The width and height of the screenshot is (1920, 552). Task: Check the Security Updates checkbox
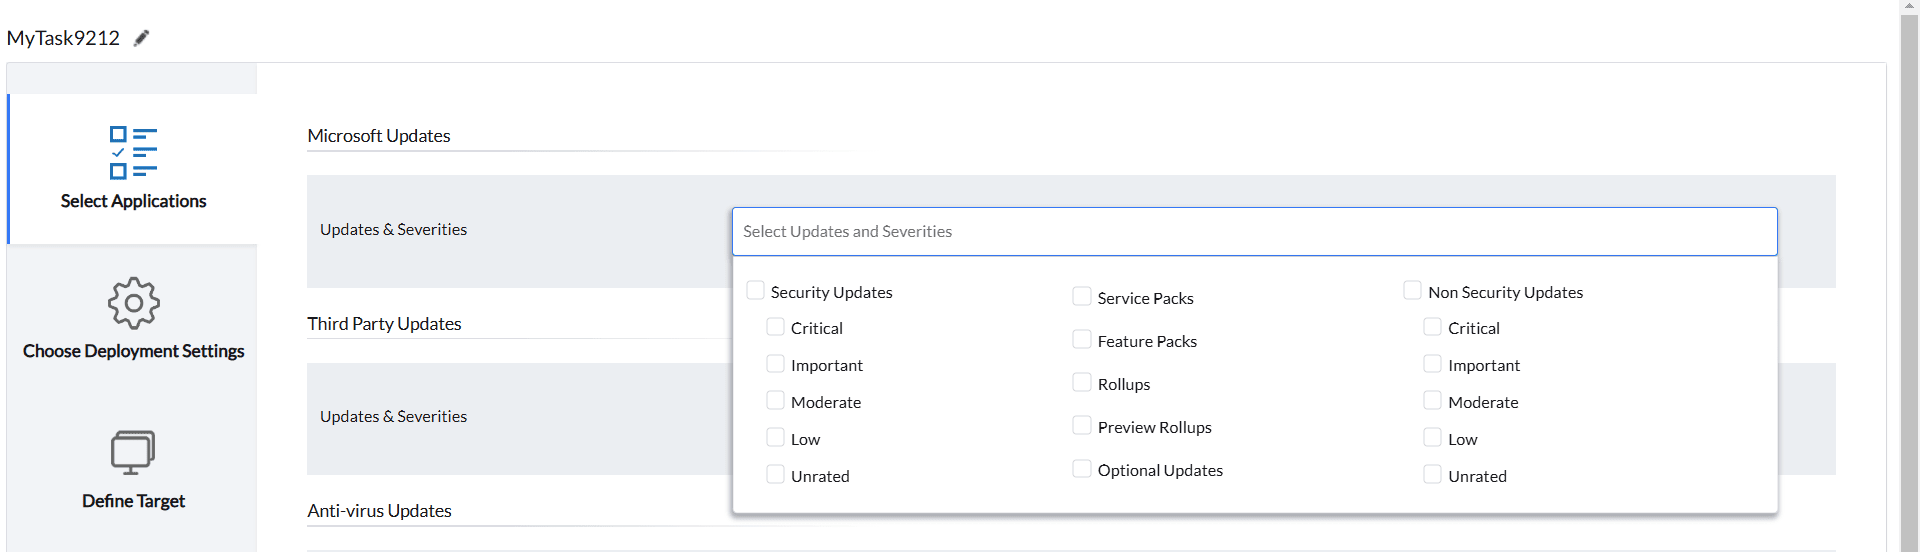(756, 291)
